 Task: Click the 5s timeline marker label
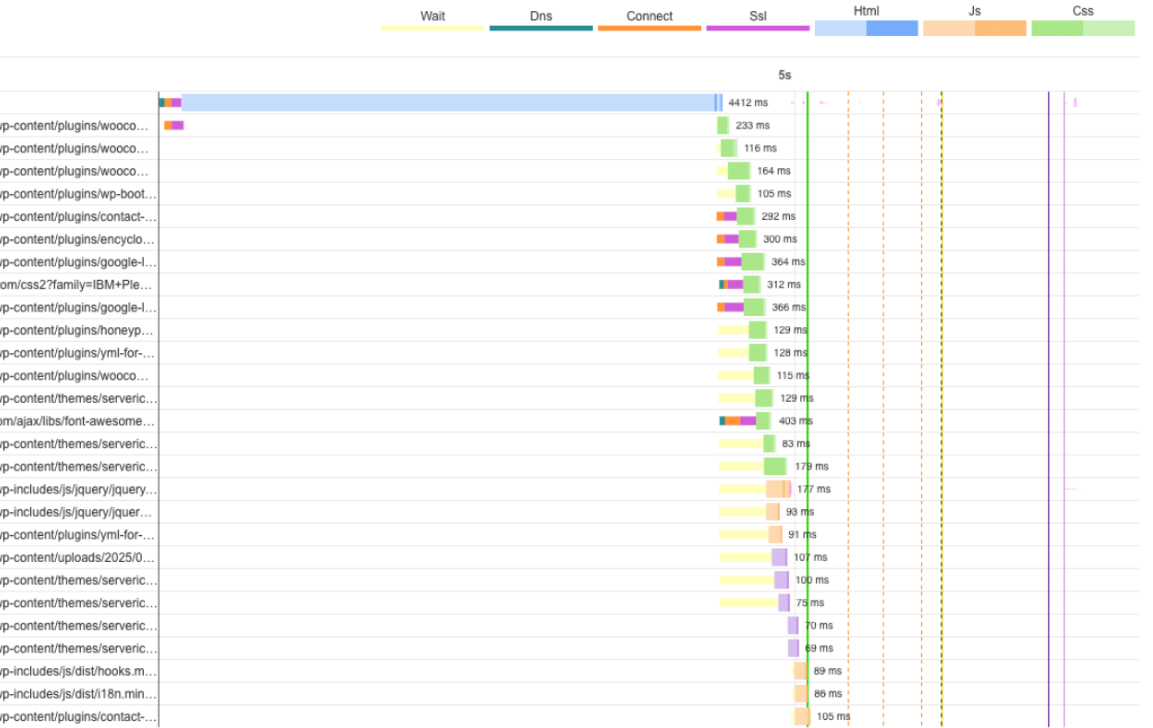click(x=785, y=75)
